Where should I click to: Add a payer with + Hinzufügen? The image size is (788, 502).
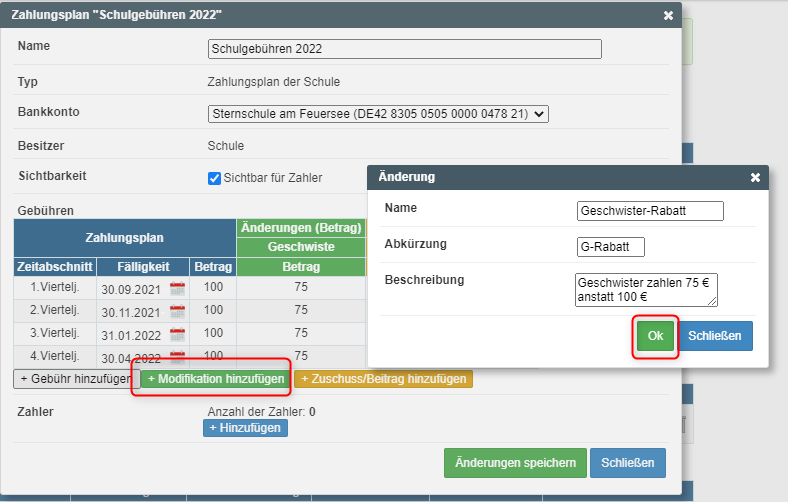pyautogui.click(x=245, y=428)
